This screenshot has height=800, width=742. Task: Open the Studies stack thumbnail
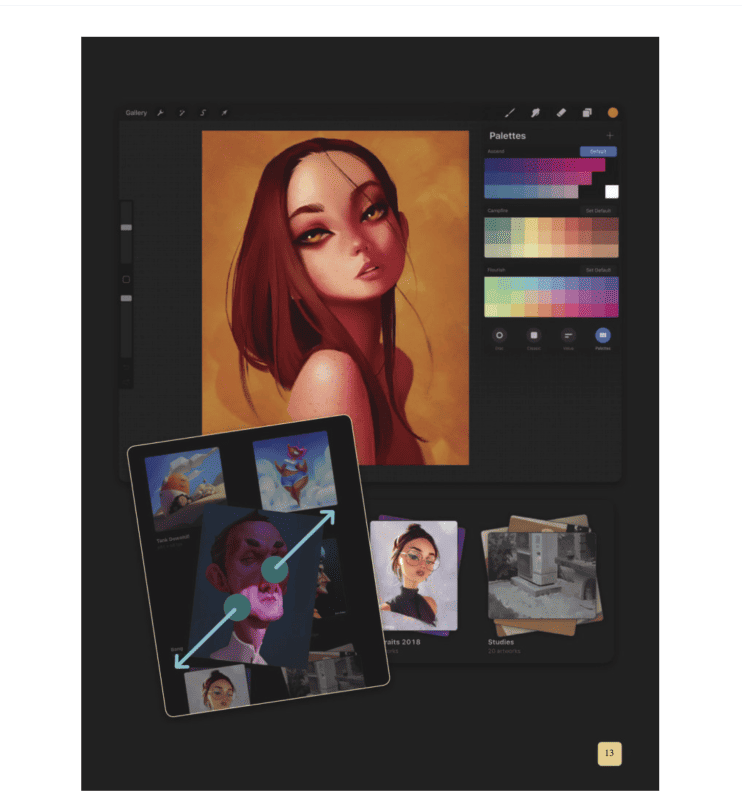542,574
